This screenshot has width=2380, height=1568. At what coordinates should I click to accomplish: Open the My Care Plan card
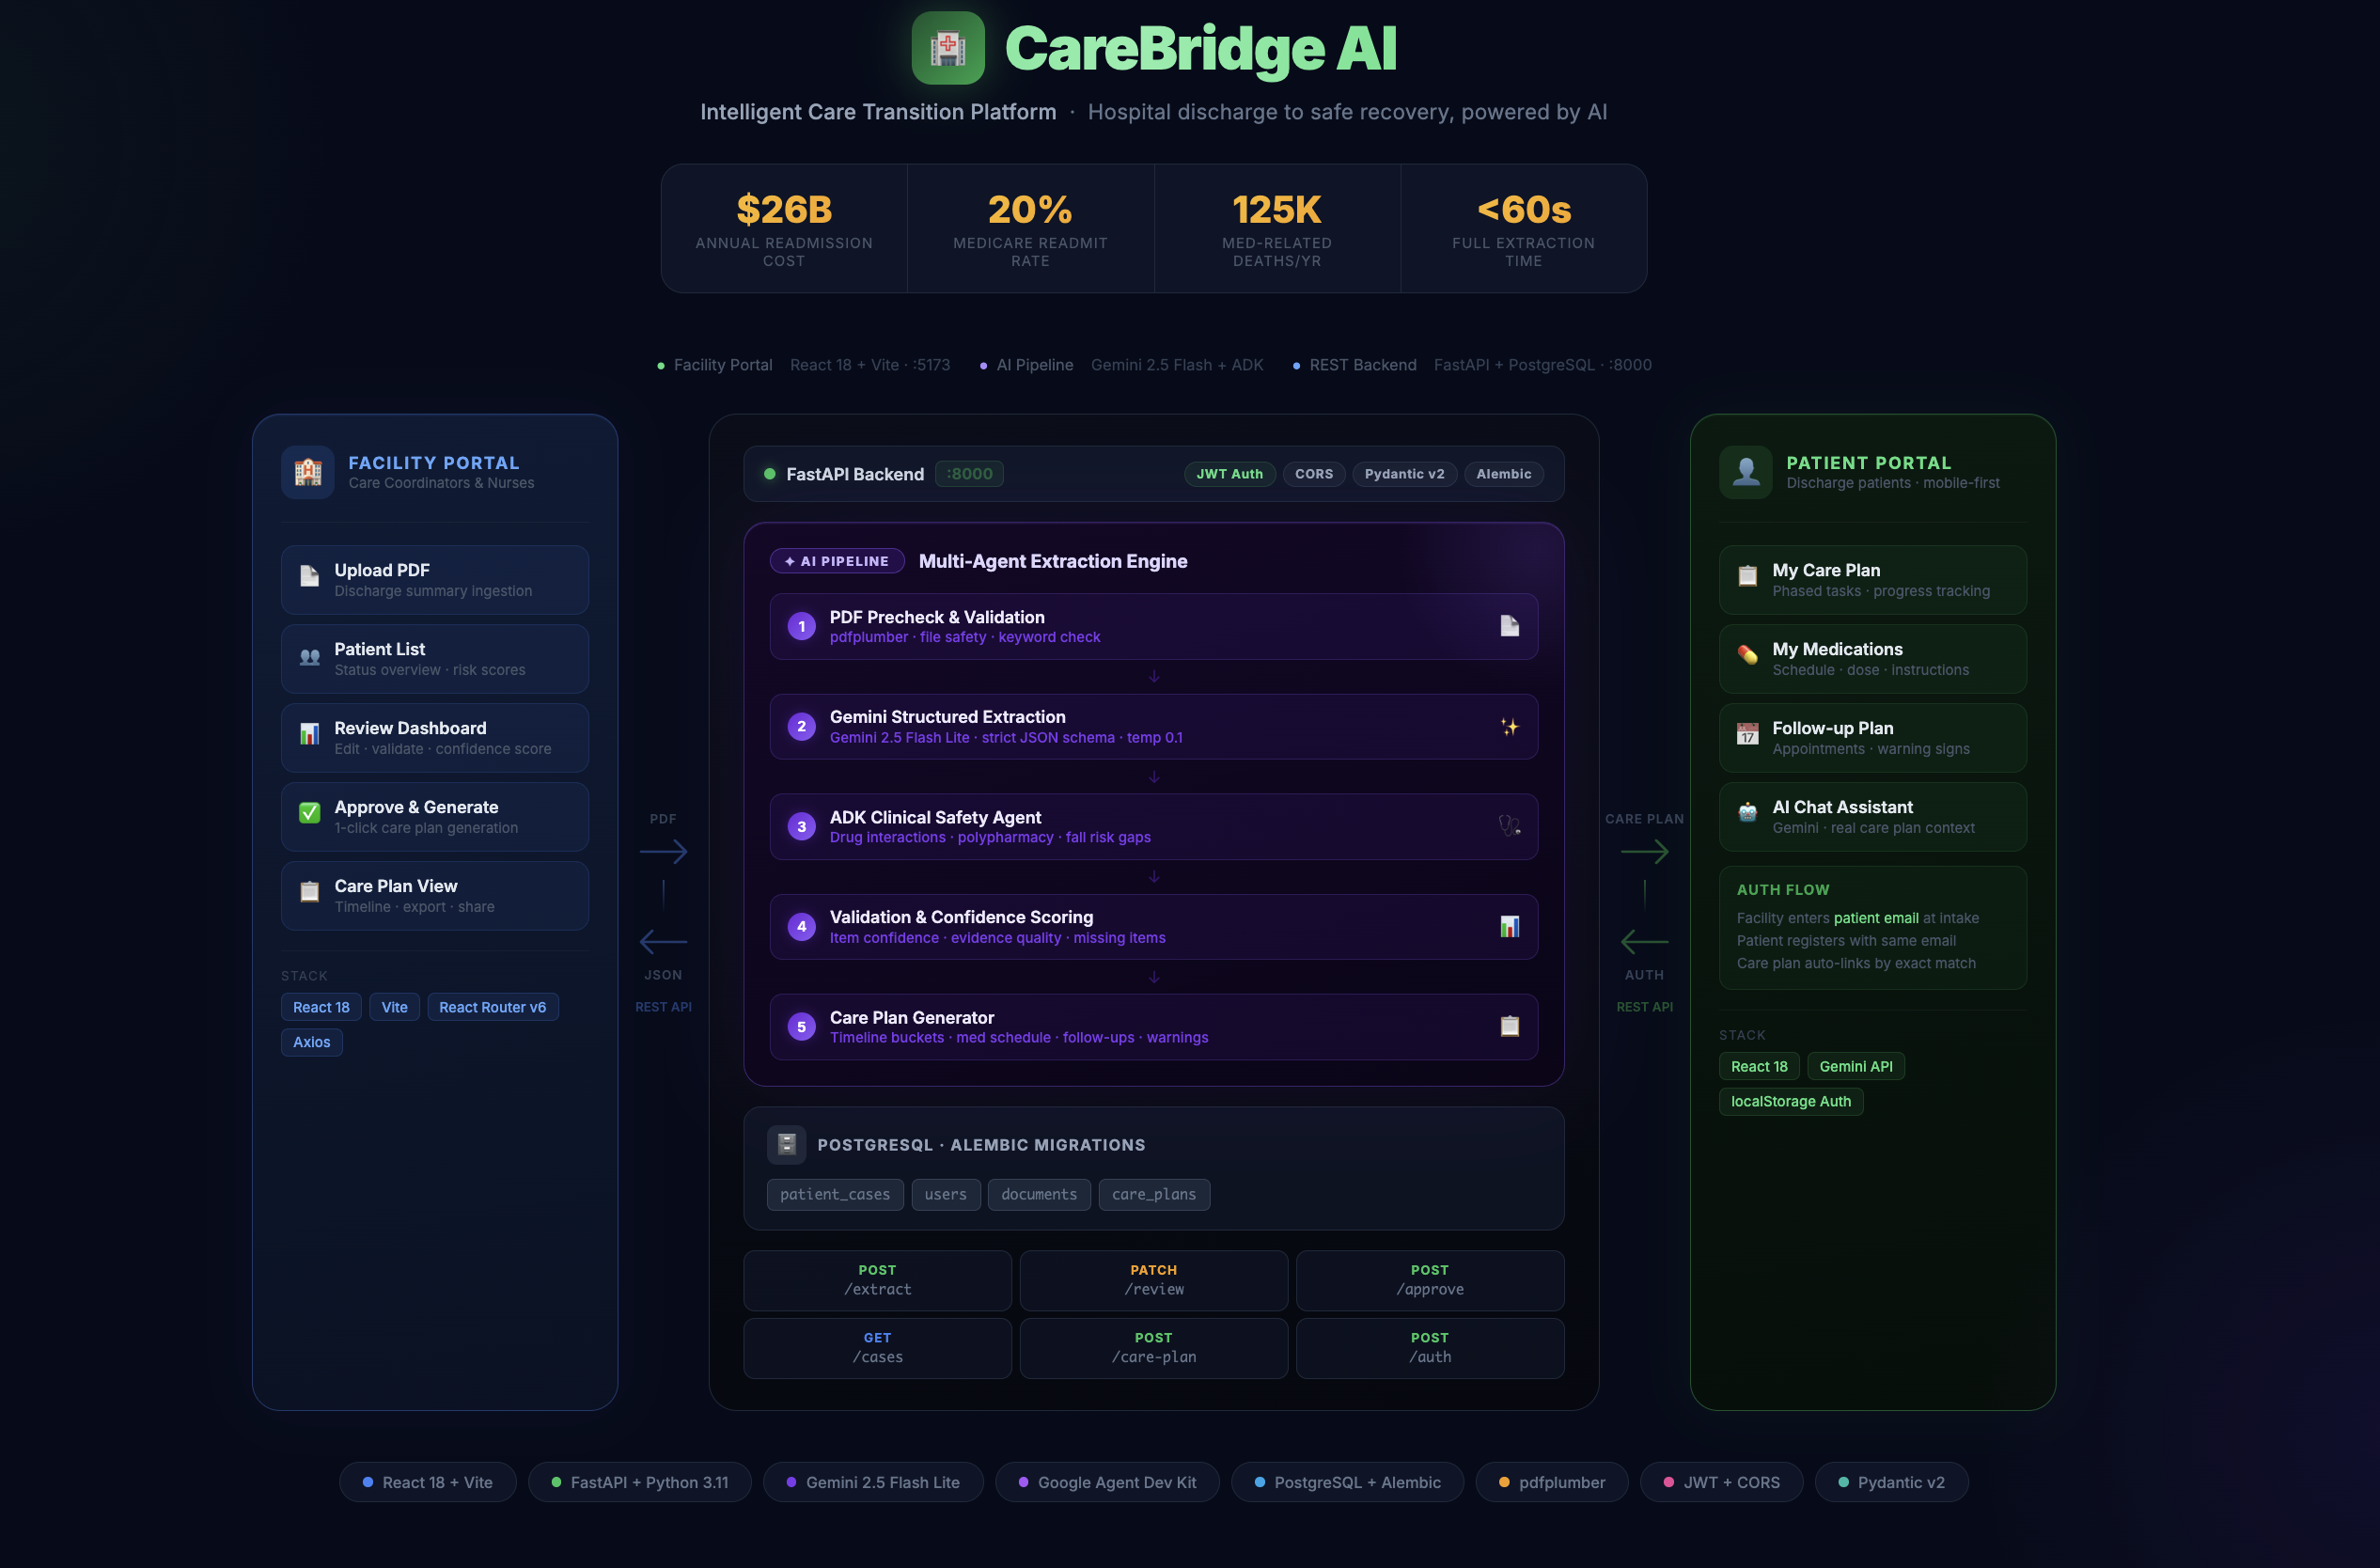click(x=1872, y=580)
